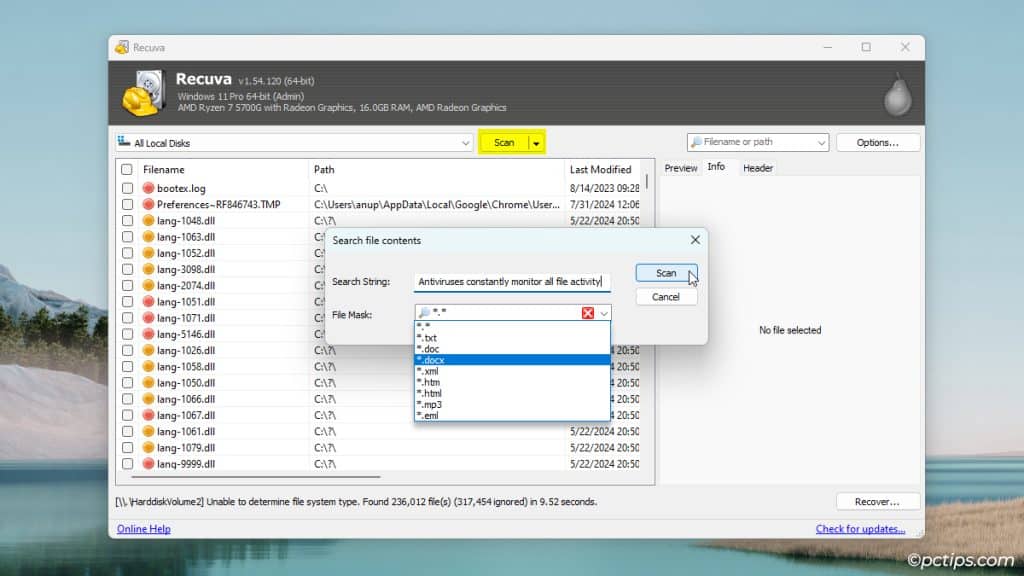Cancel the Search file contents dialog
The width and height of the screenshot is (1024, 576).
tap(666, 297)
